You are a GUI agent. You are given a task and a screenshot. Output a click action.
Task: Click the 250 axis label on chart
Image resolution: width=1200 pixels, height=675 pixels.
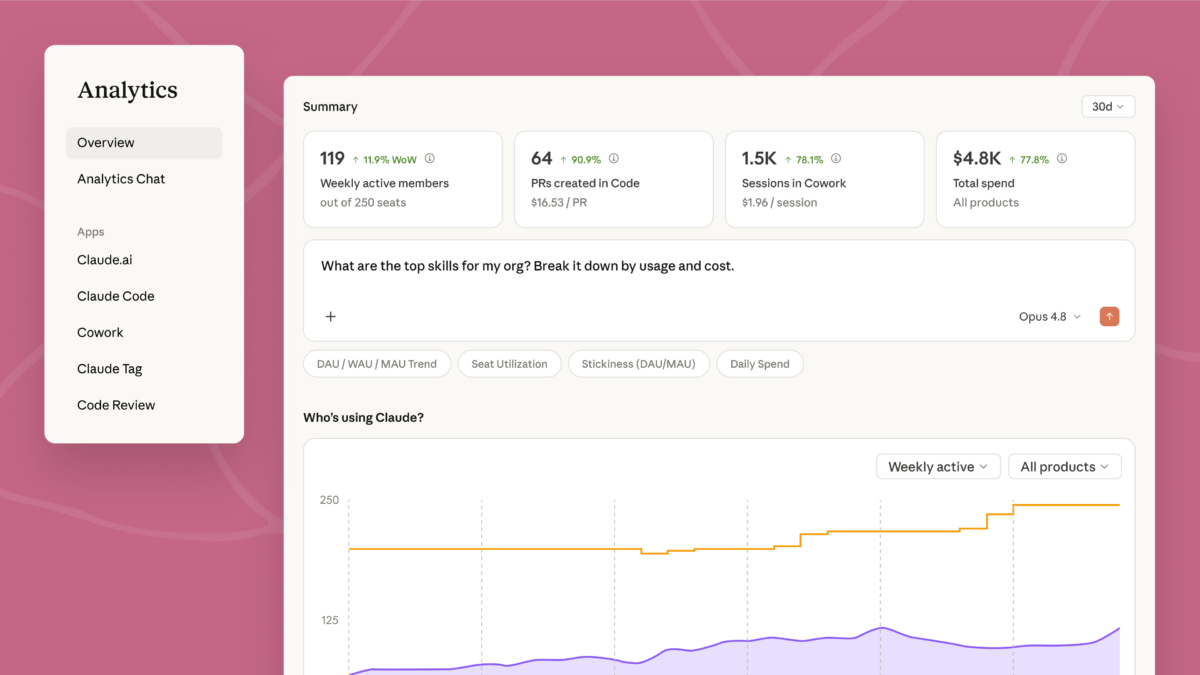(x=330, y=500)
